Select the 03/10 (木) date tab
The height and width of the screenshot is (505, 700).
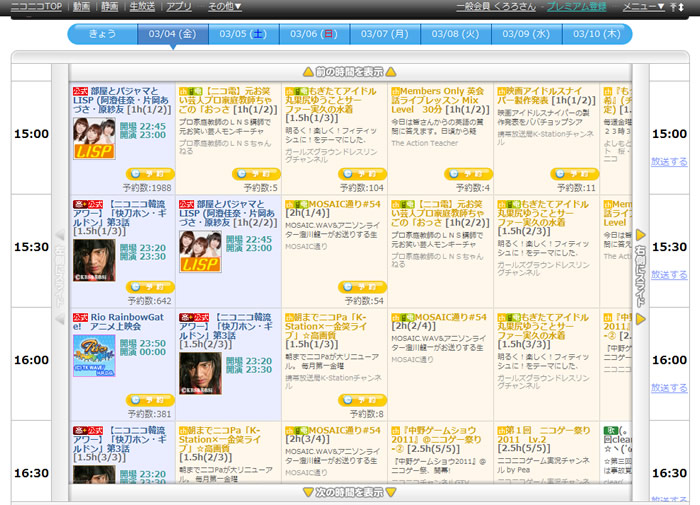(597, 34)
